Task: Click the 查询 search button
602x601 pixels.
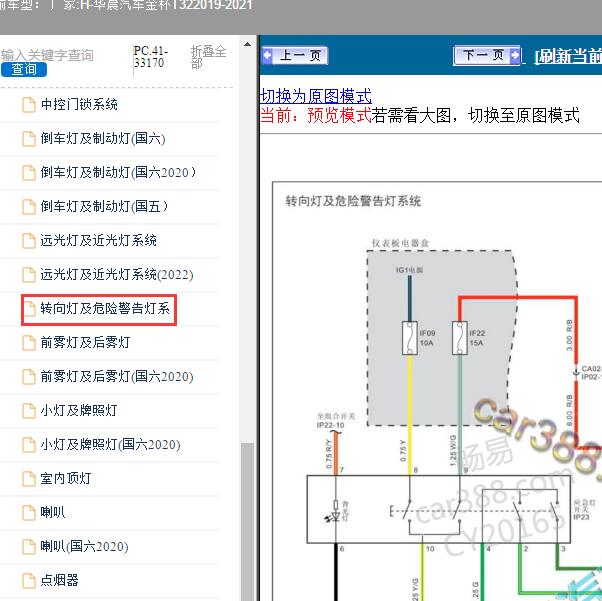Action: tap(24, 70)
